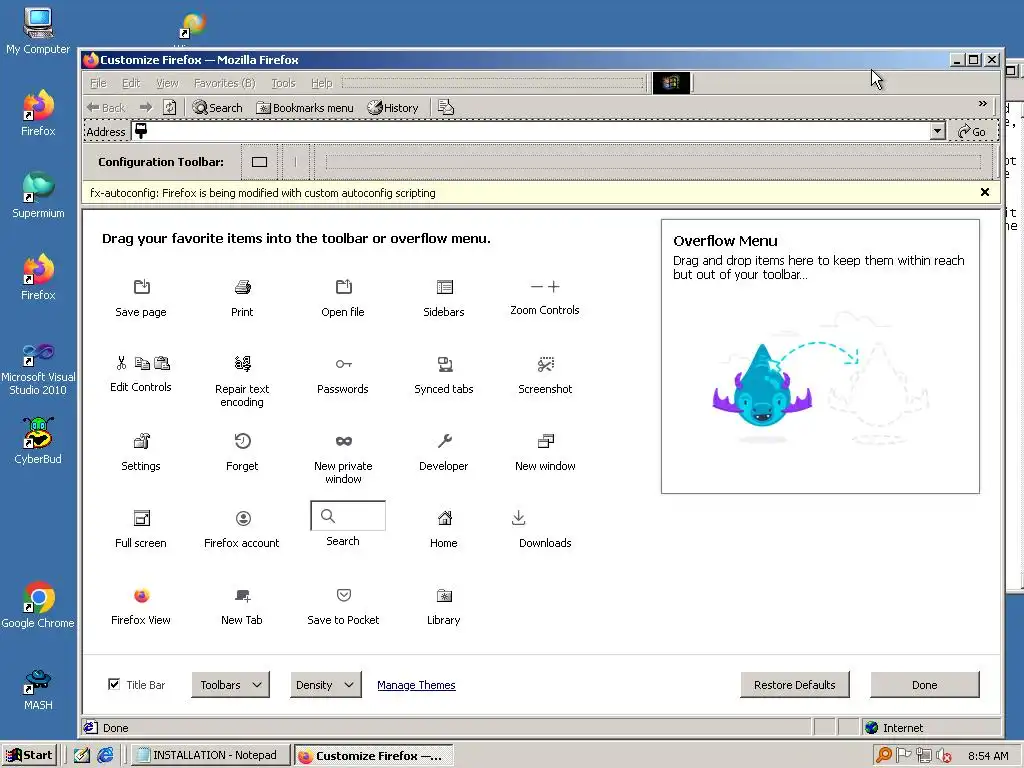
Task: Select the Forget icon
Action: click(x=242, y=441)
